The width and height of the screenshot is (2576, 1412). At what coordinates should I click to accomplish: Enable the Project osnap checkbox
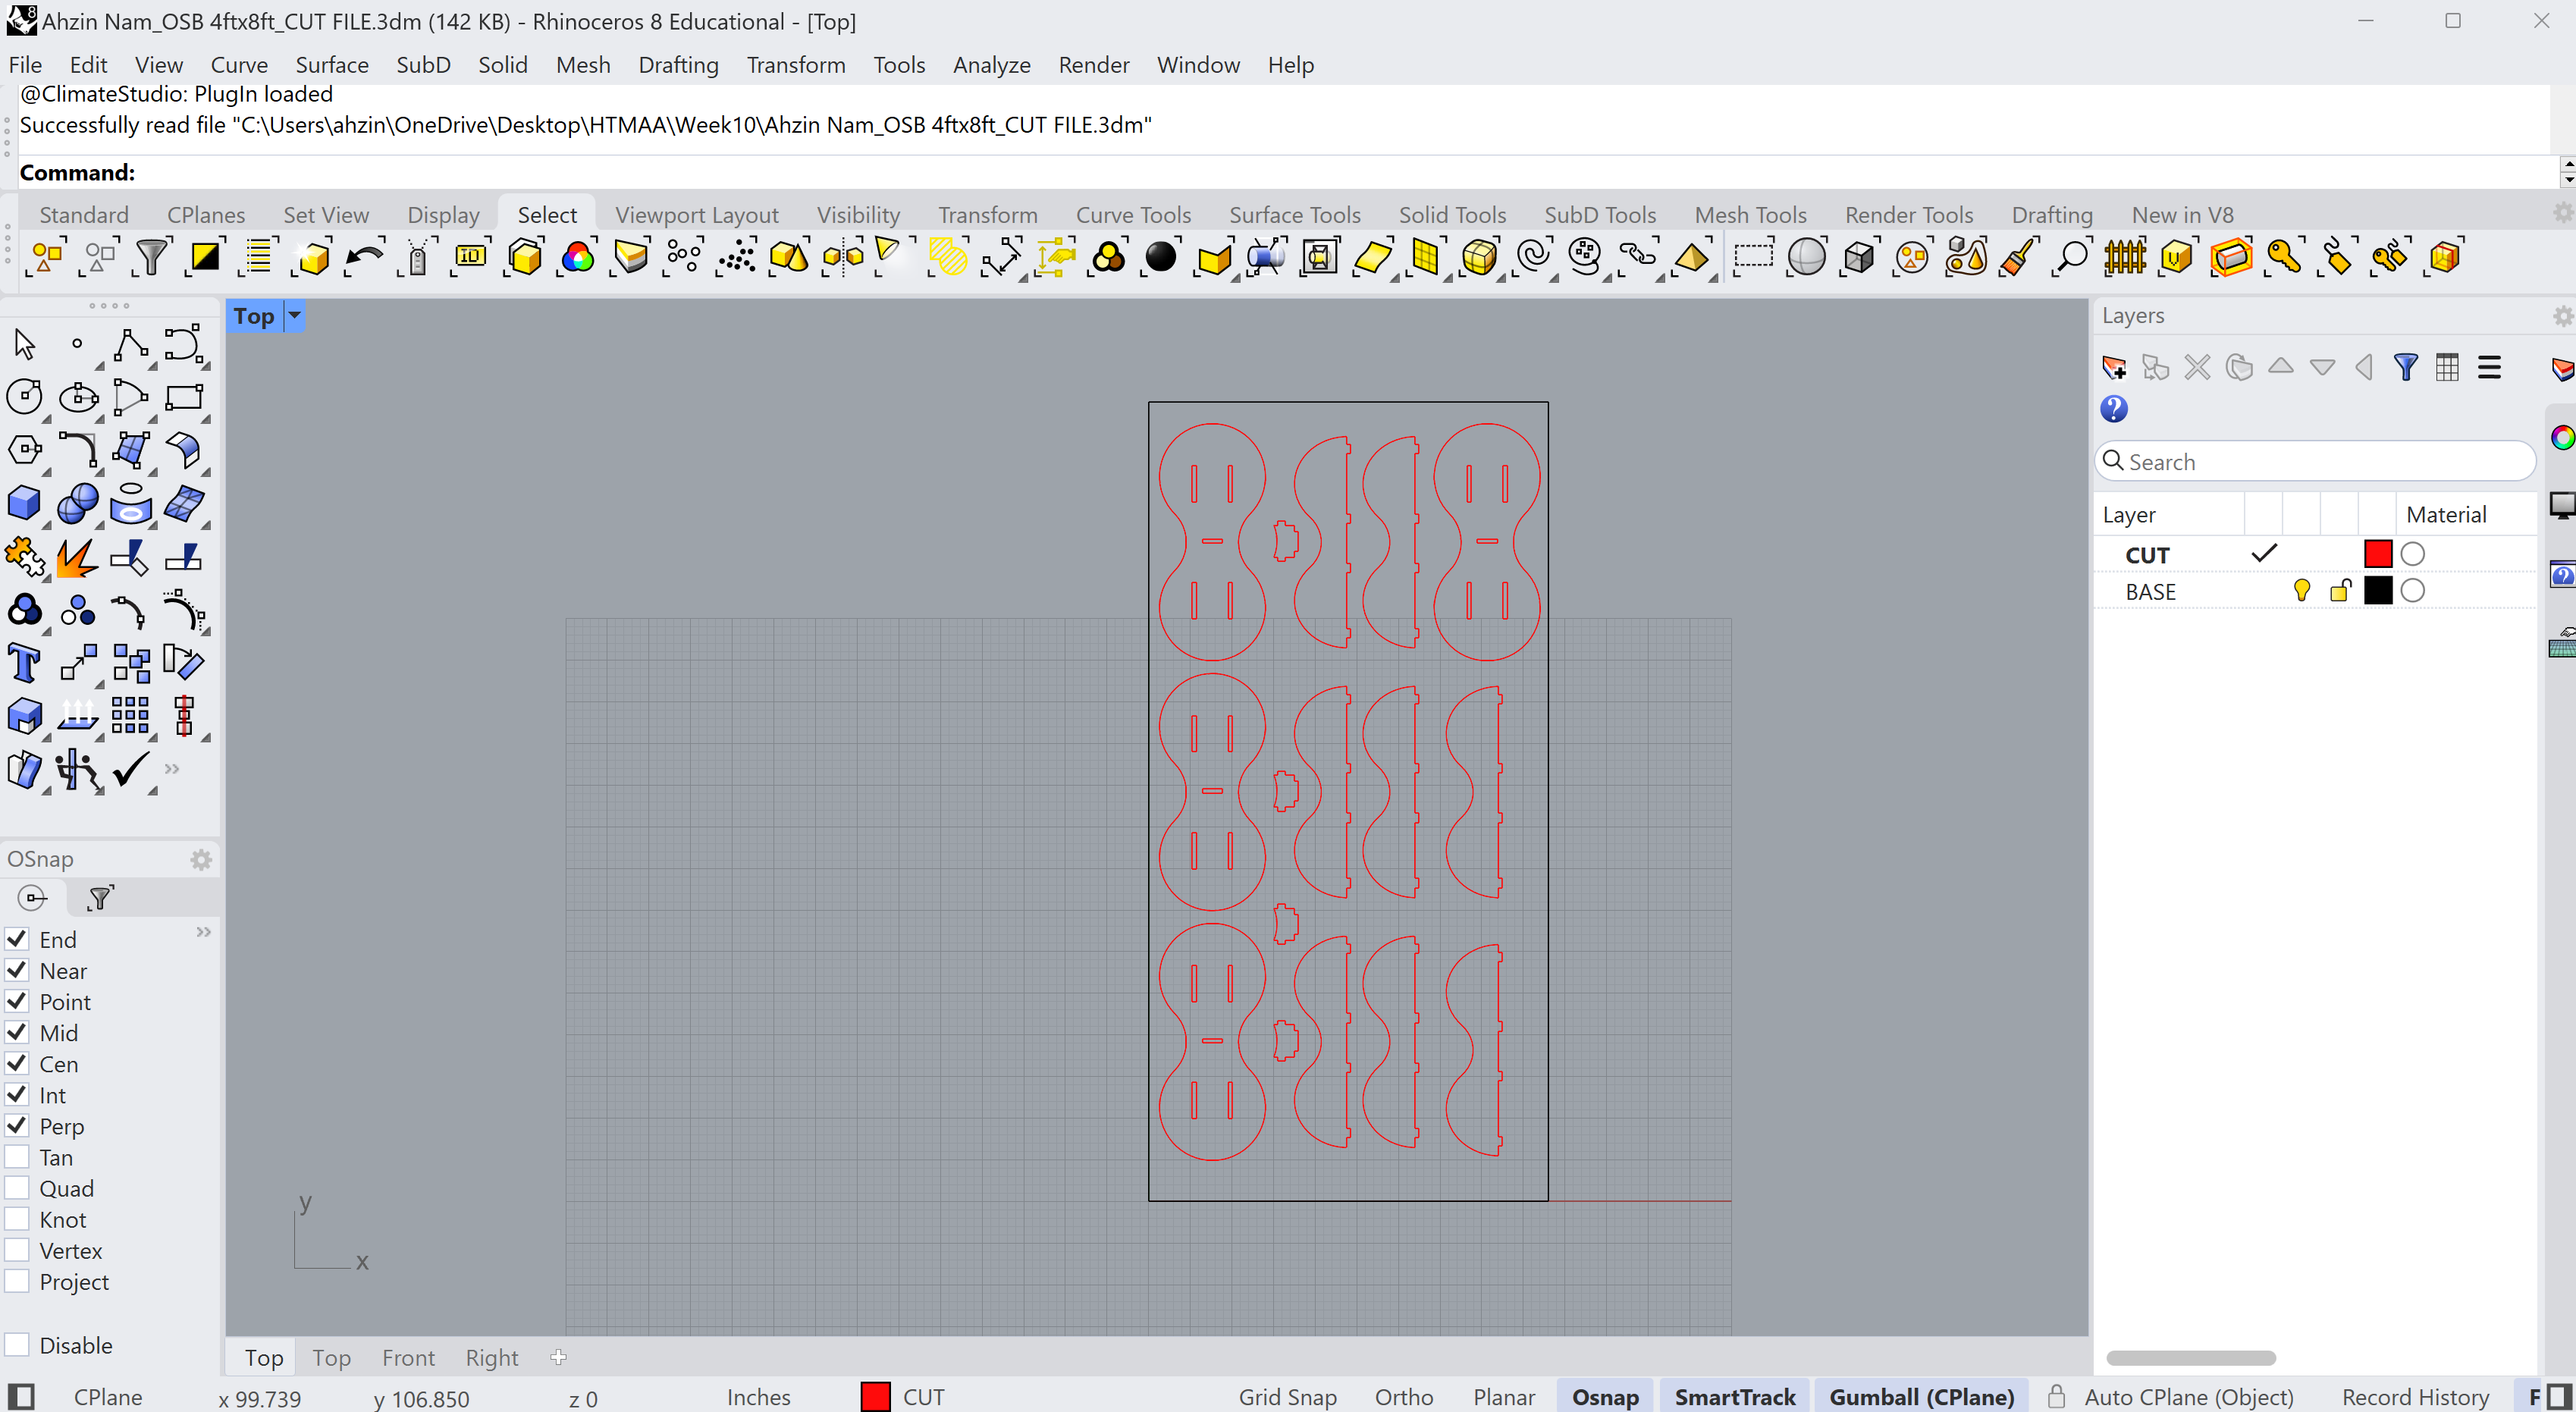(x=16, y=1280)
